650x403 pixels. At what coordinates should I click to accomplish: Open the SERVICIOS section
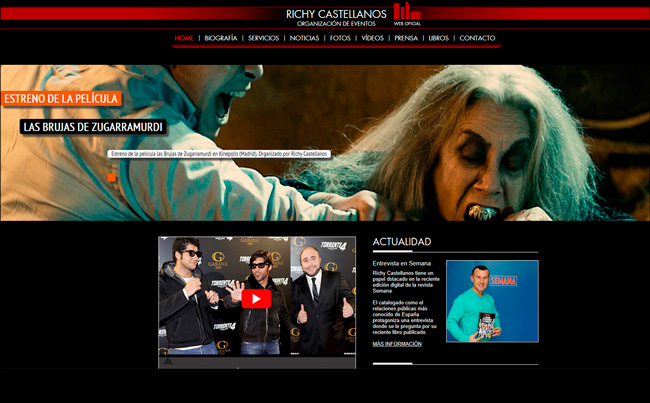point(264,38)
